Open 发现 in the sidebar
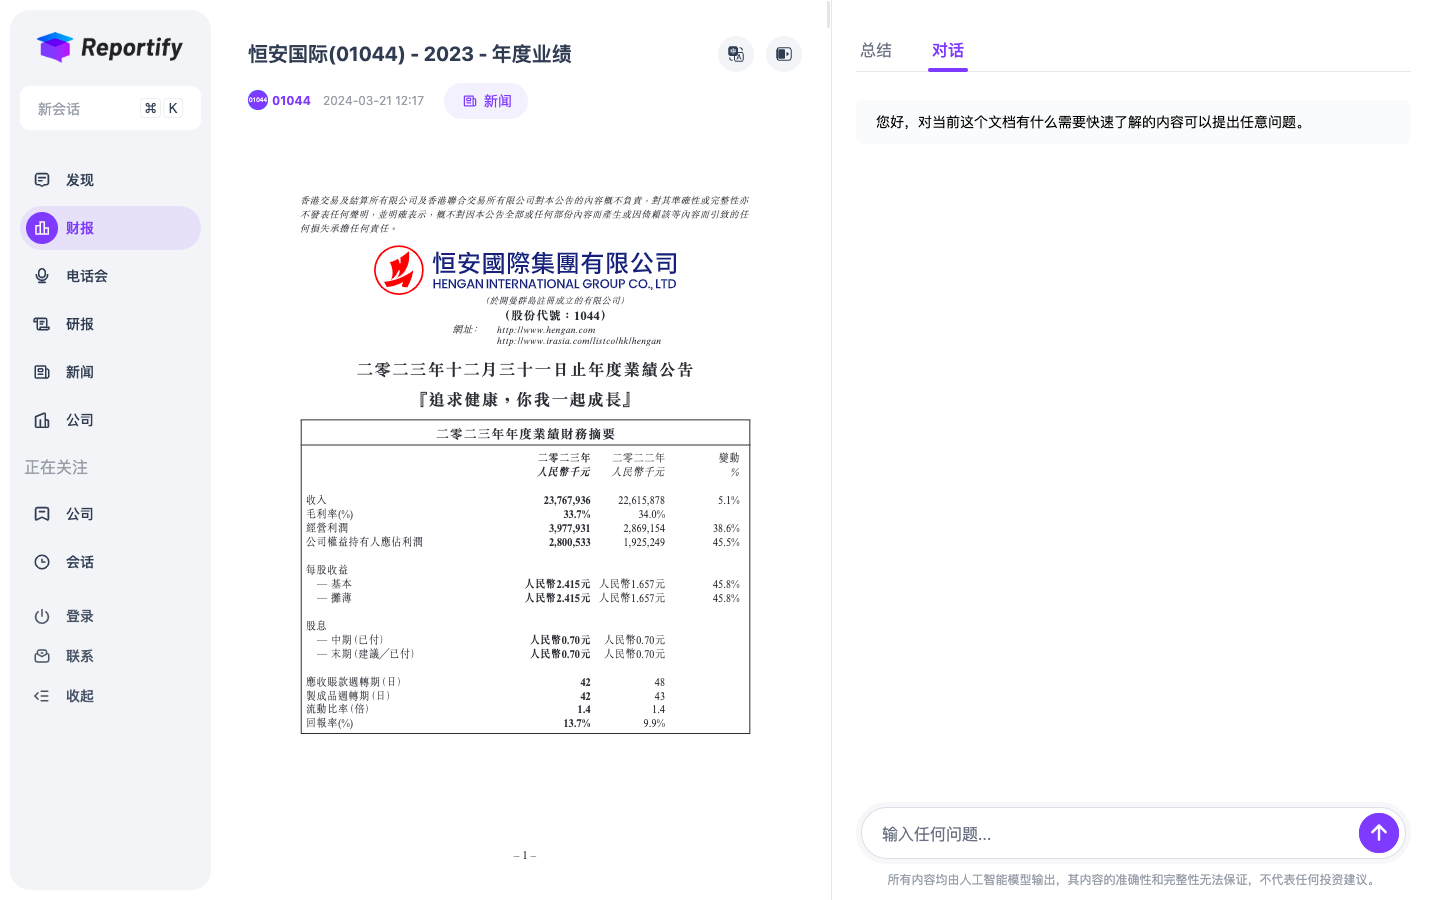Image resolution: width=1440 pixels, height=900 pixels. pos(110,180)
